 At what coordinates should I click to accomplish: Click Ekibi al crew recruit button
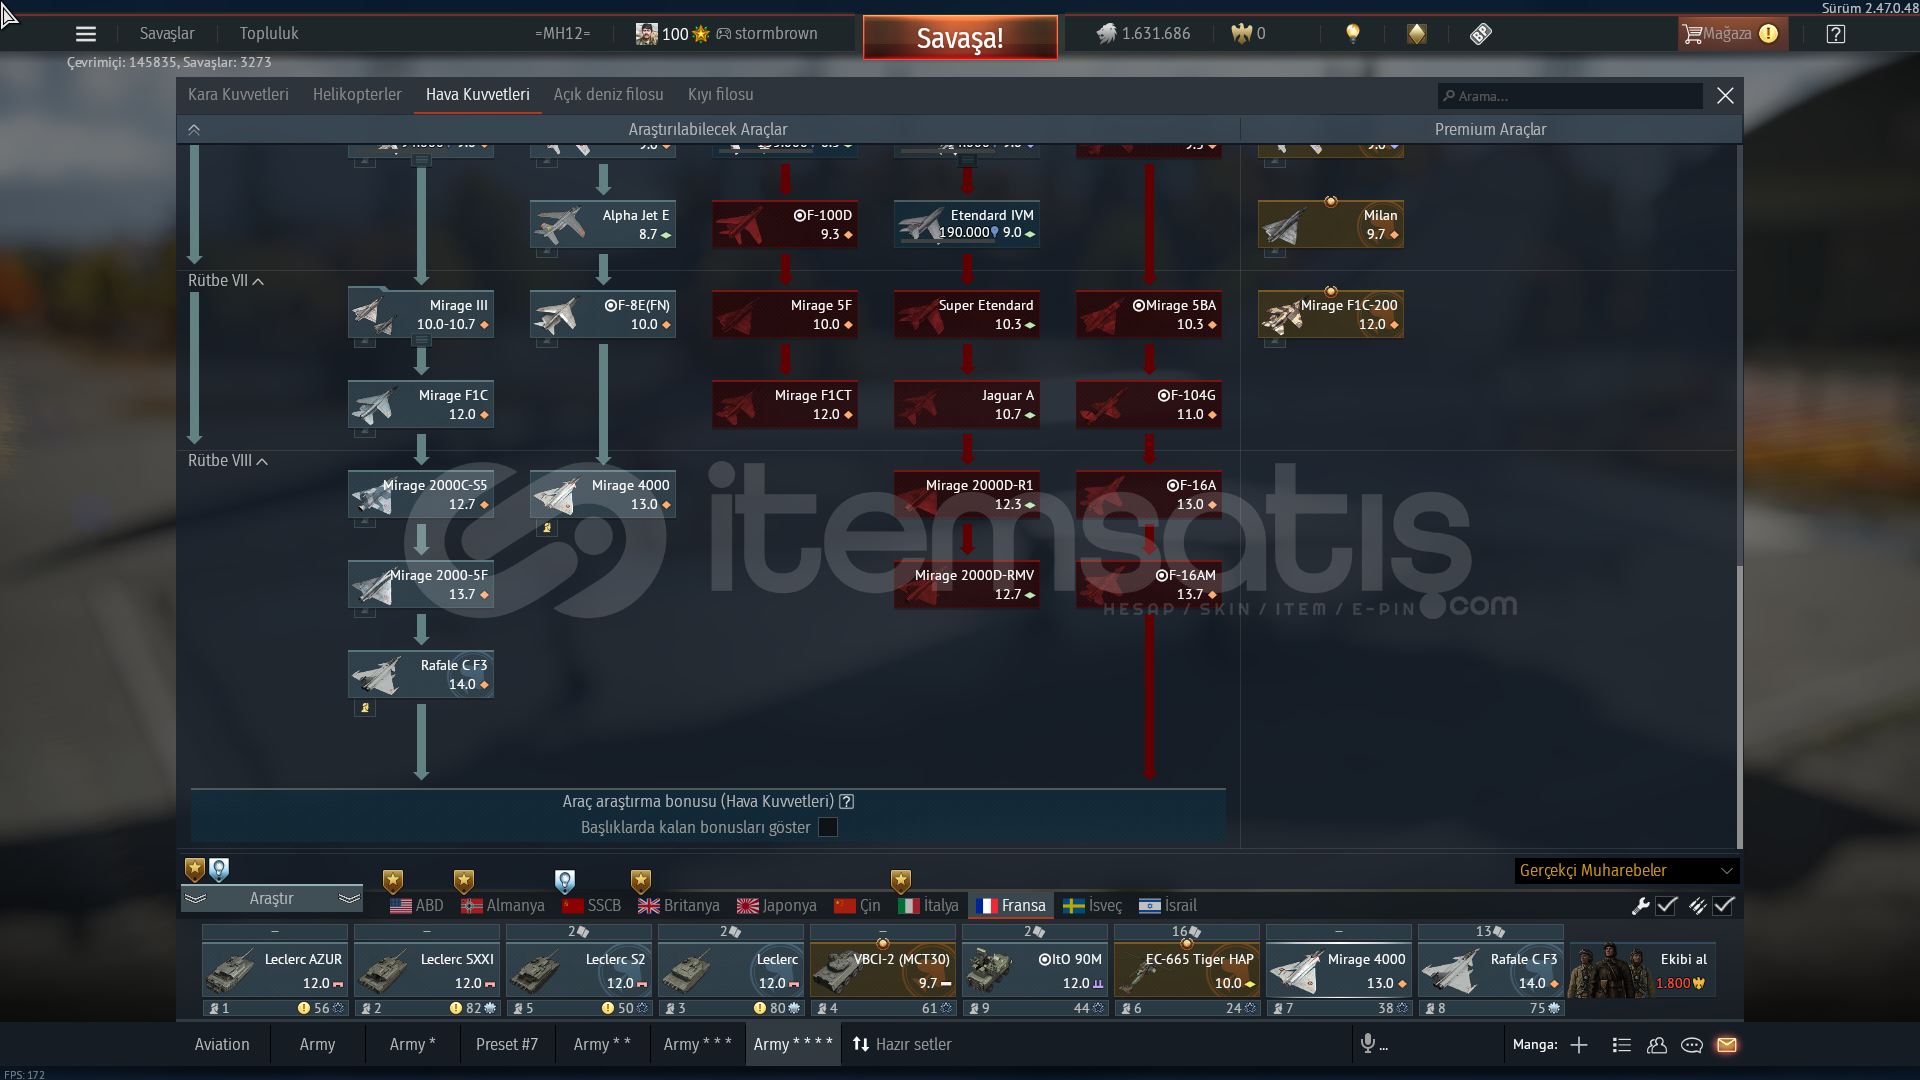tap(1642, 971)
